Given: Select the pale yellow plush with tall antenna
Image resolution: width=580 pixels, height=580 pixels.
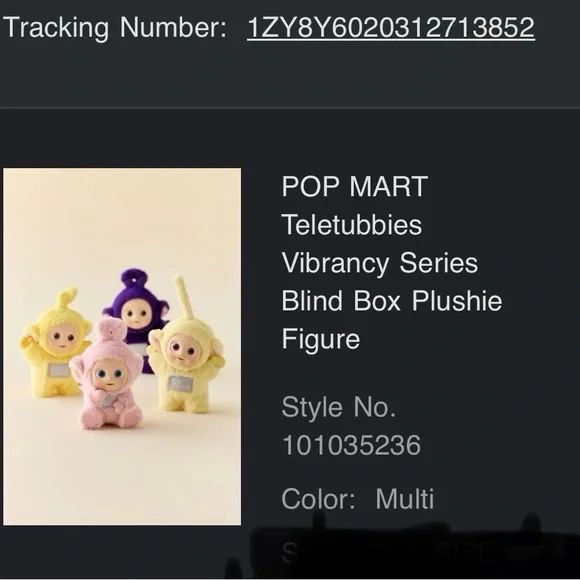Looking at the screenshot, I should [185, 348].
